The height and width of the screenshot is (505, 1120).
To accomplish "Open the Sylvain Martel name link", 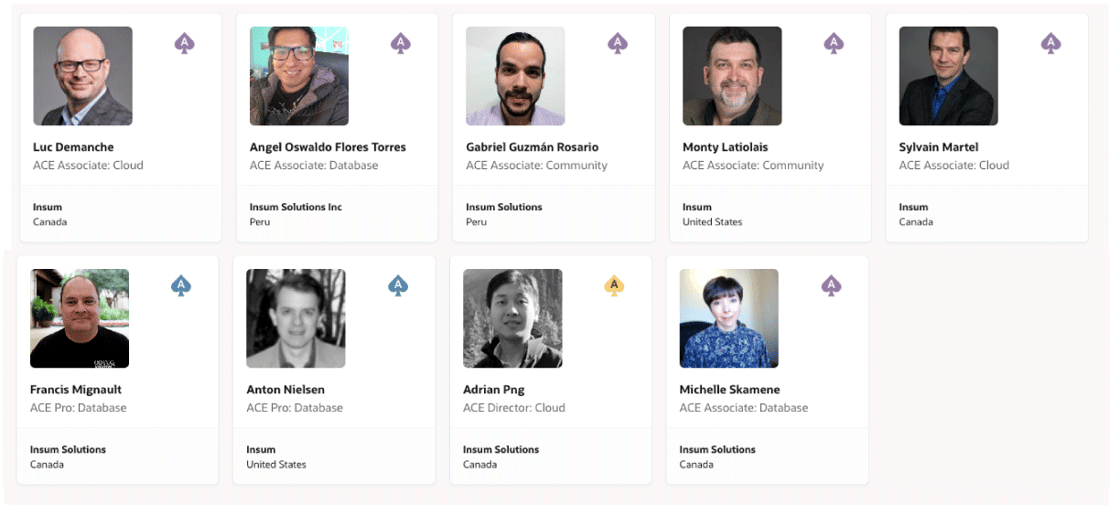I will [939, 147].
